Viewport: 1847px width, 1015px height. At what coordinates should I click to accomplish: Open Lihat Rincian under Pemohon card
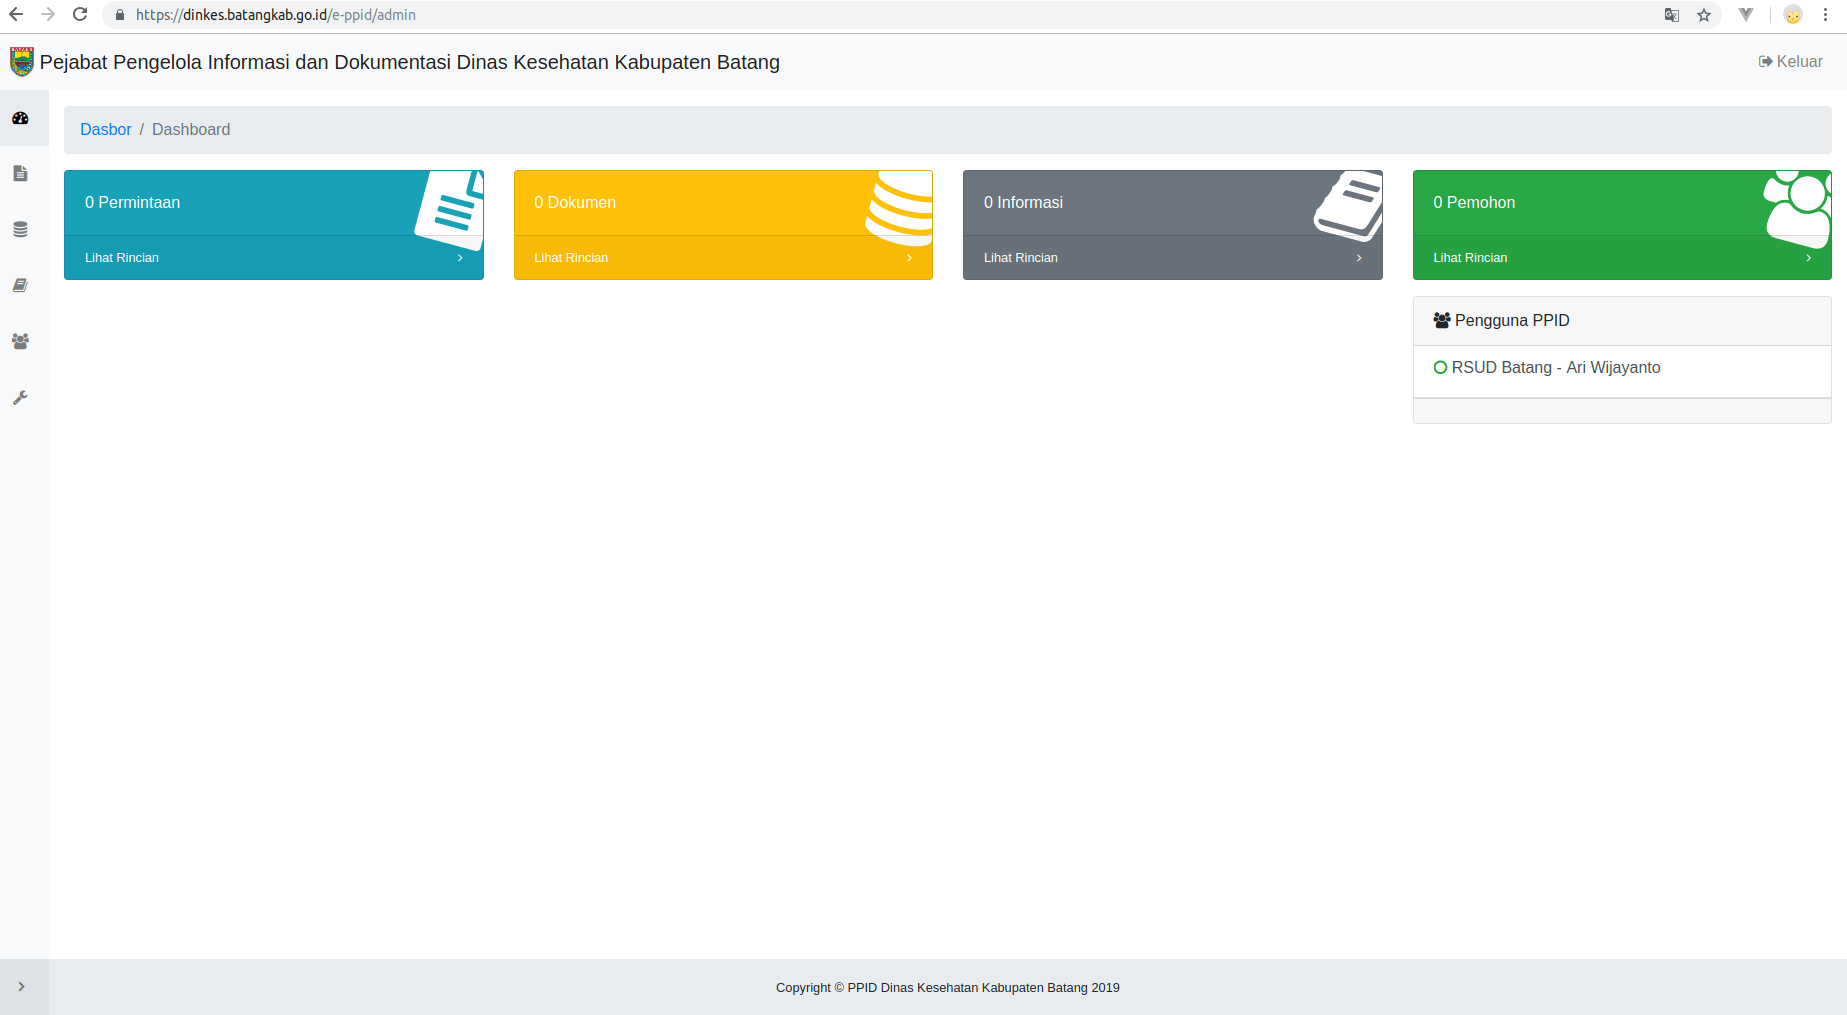coord(1470,258)
